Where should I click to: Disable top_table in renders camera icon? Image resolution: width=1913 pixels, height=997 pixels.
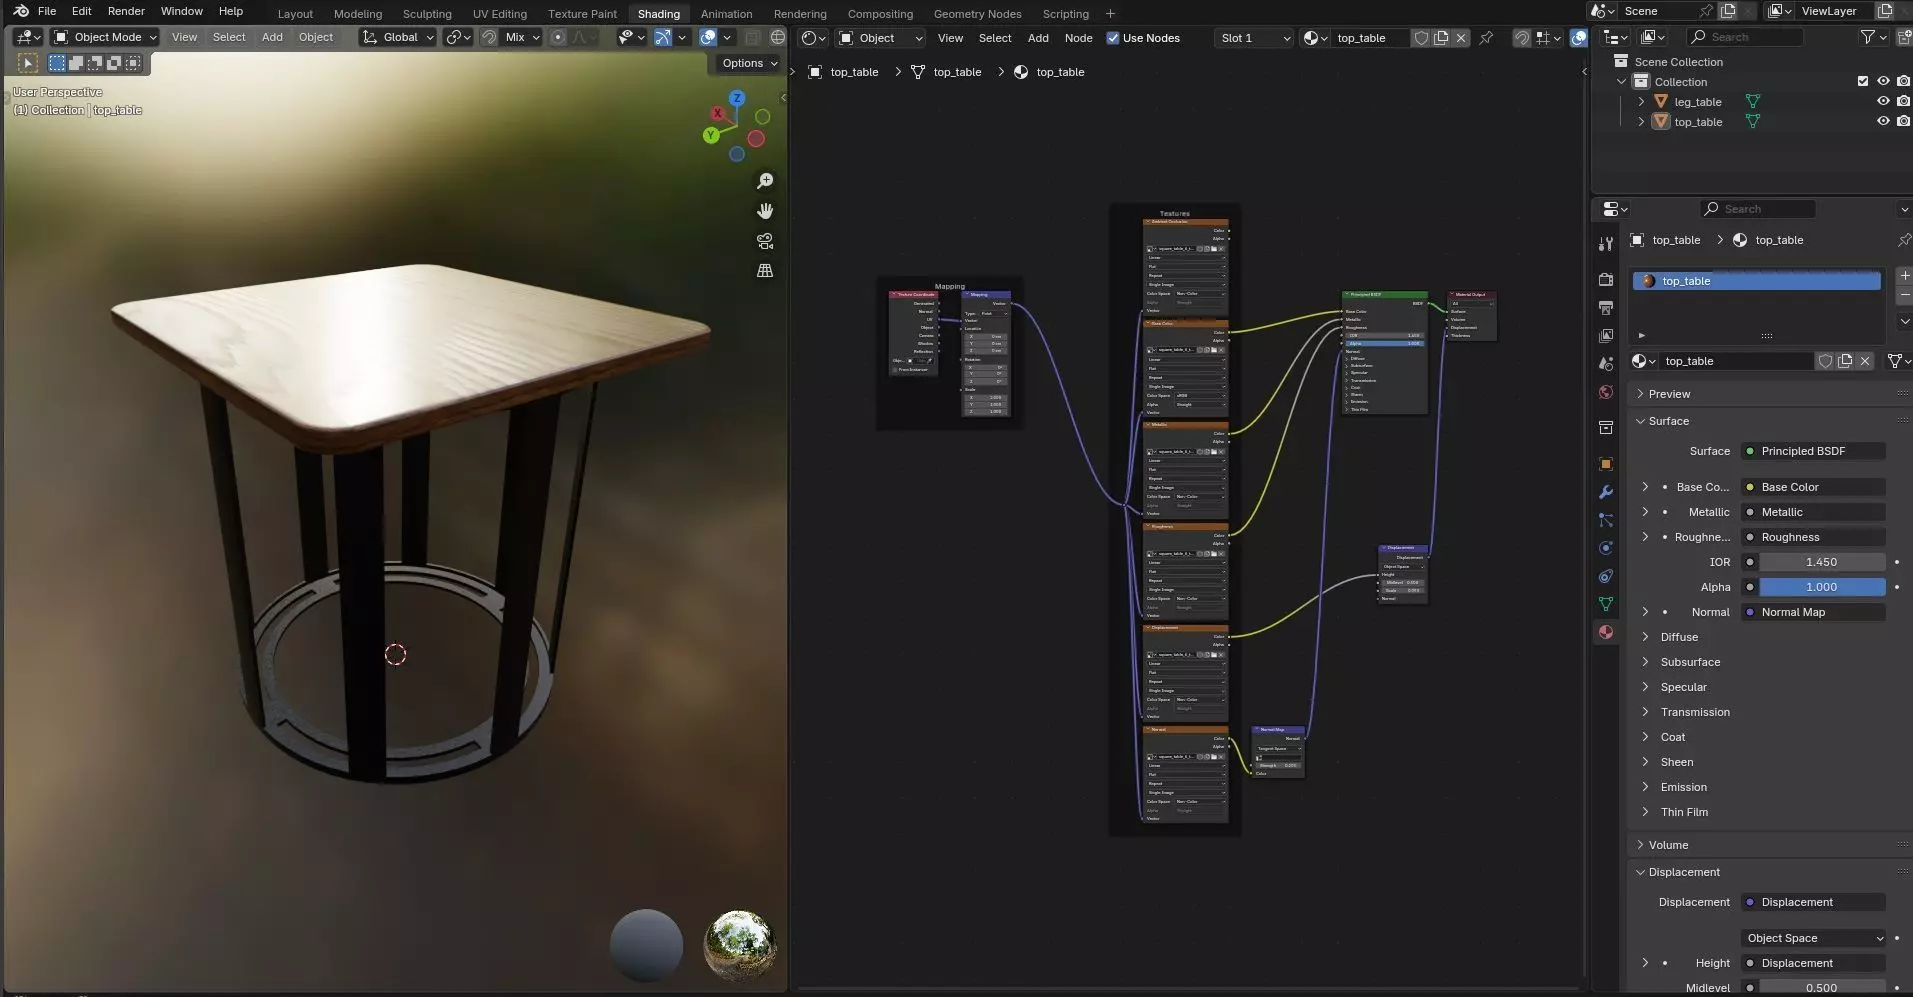1903,122
